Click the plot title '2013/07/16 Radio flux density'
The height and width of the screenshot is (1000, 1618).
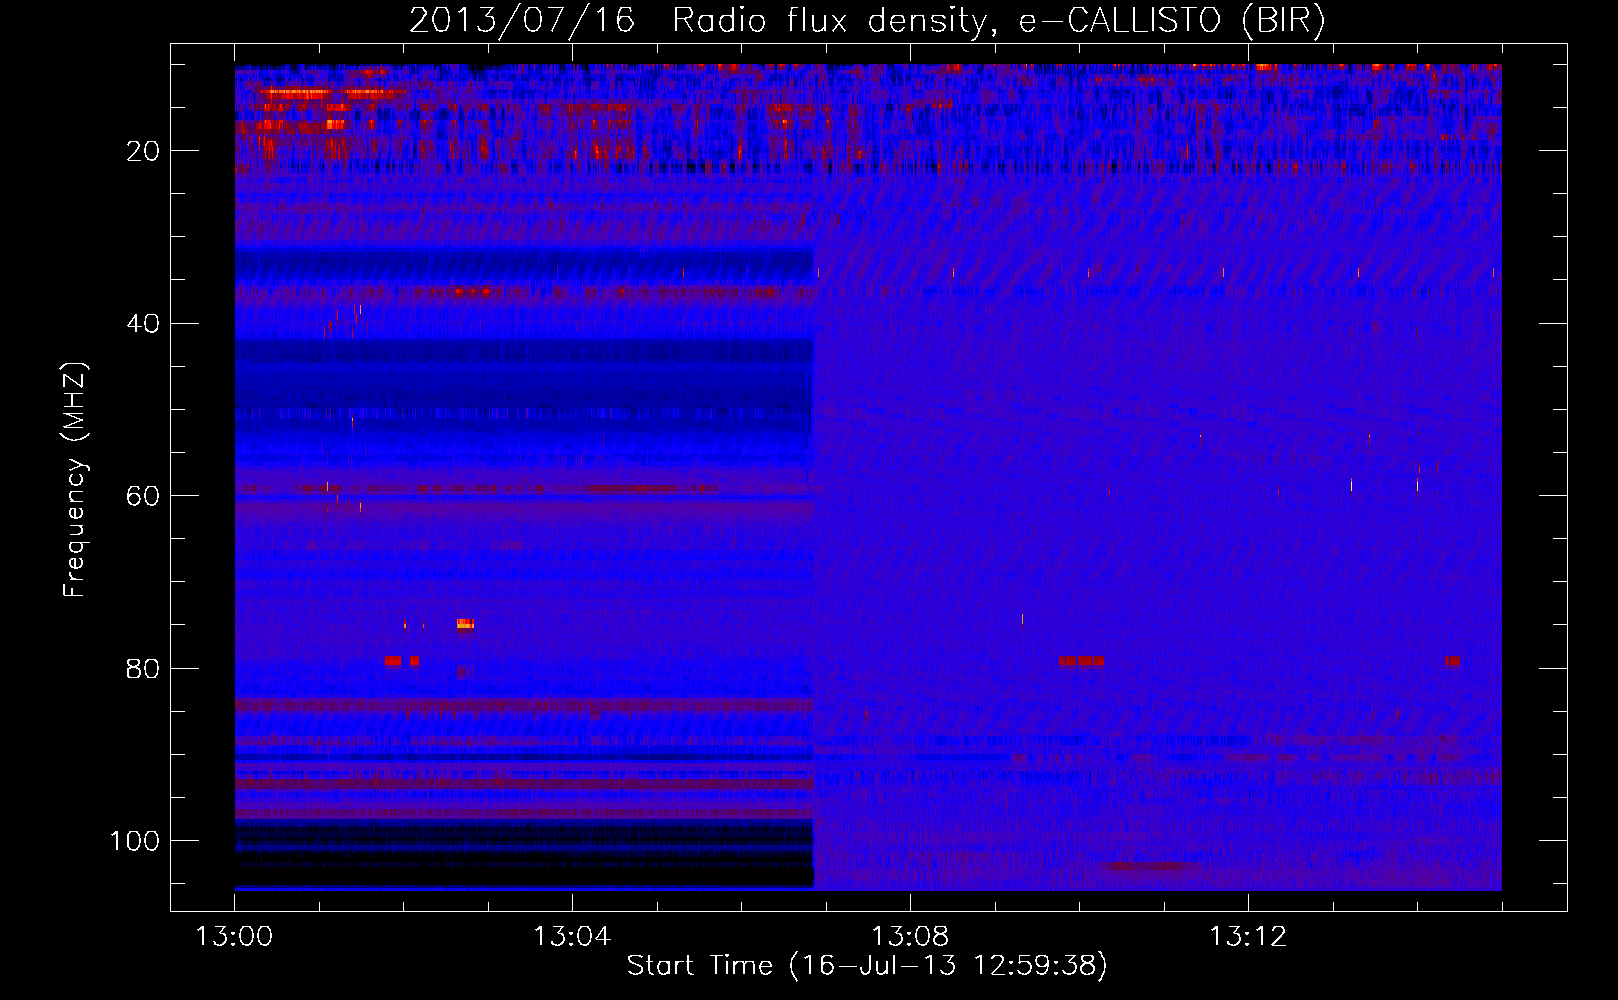696,21
